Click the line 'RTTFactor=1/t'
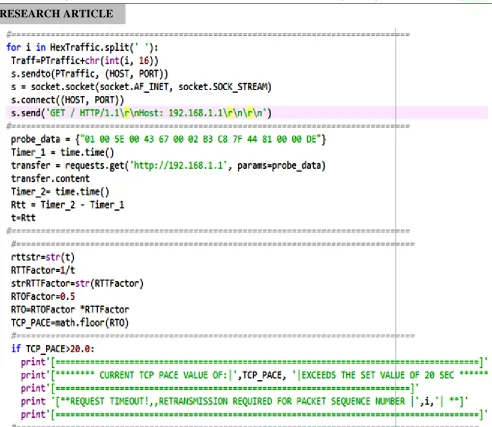492x427 pixels. 43,270
